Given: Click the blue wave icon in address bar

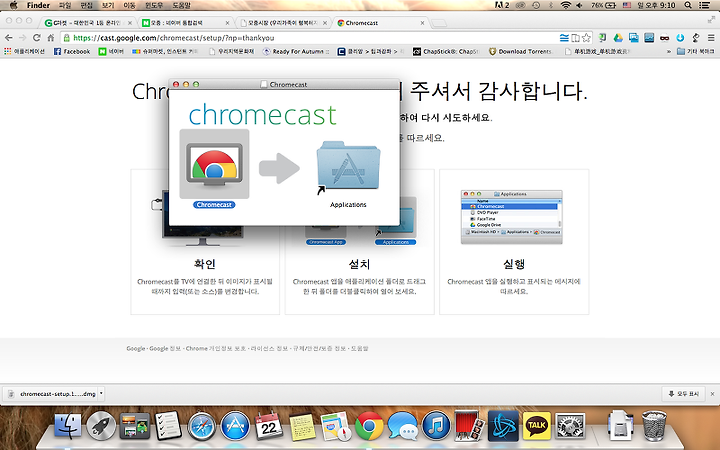Looking at the screenshot, I should (564, 38).
